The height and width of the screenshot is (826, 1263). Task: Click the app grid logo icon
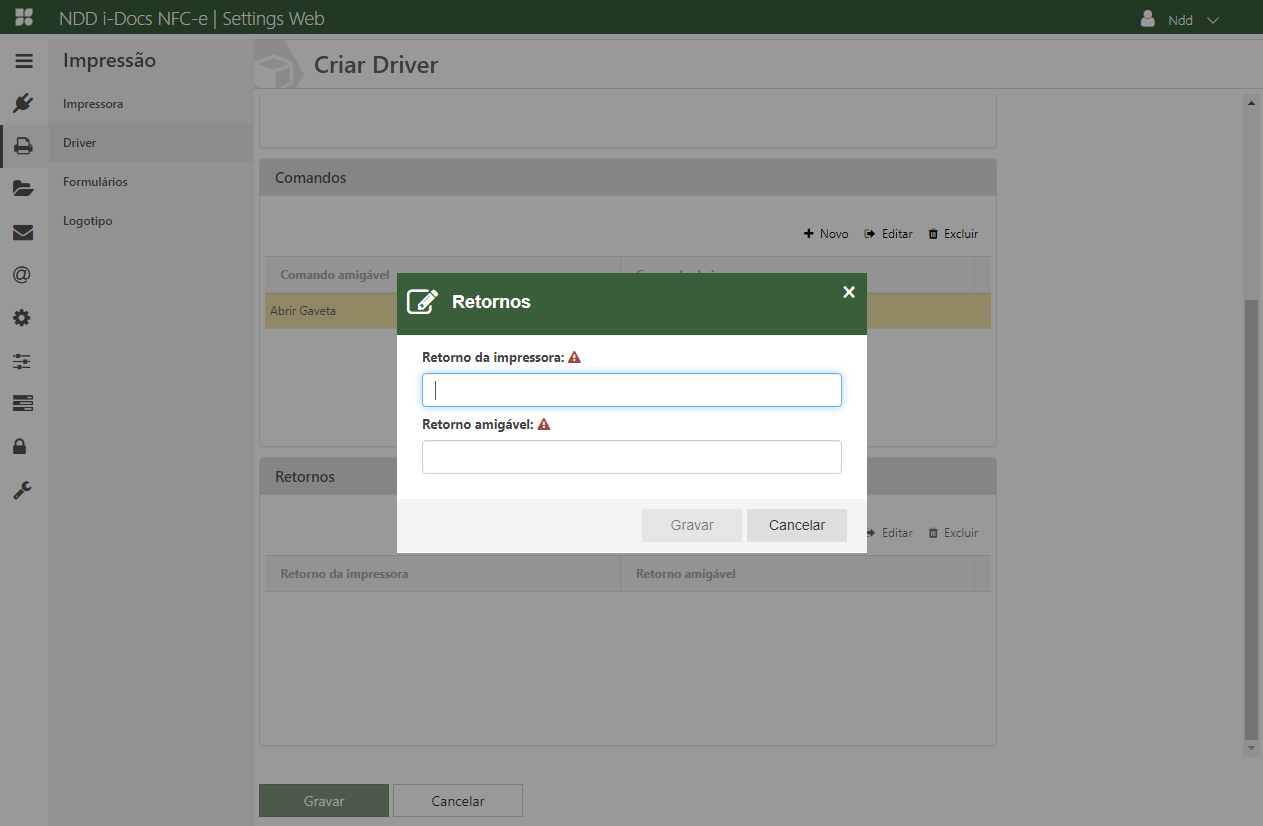(24, 18)
